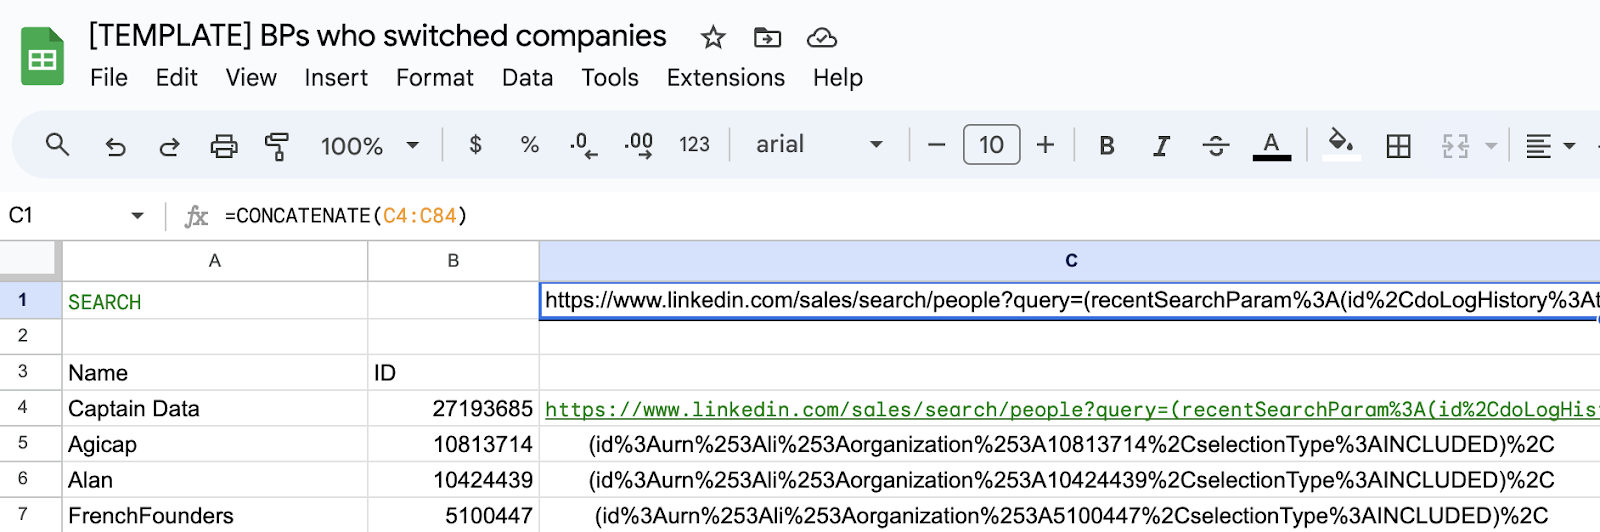The height and width of the screenshot is (532, 1600).
Task: Select the ID header cell
Action: tap(453, 373)
